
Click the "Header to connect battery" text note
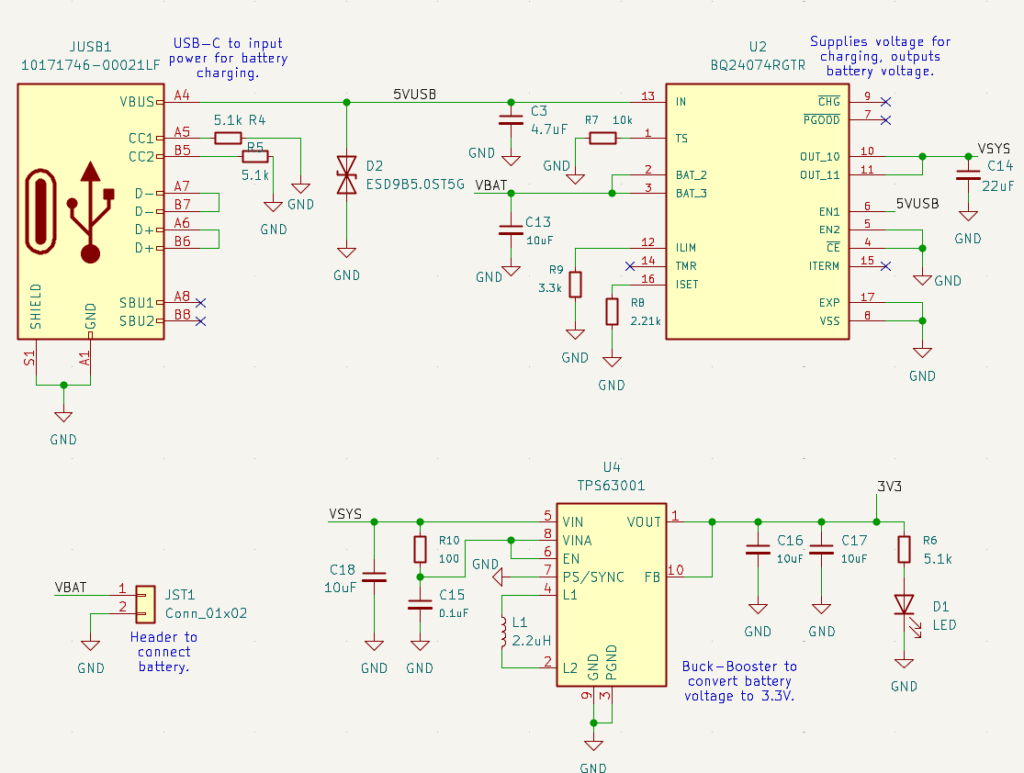(164, 652)
